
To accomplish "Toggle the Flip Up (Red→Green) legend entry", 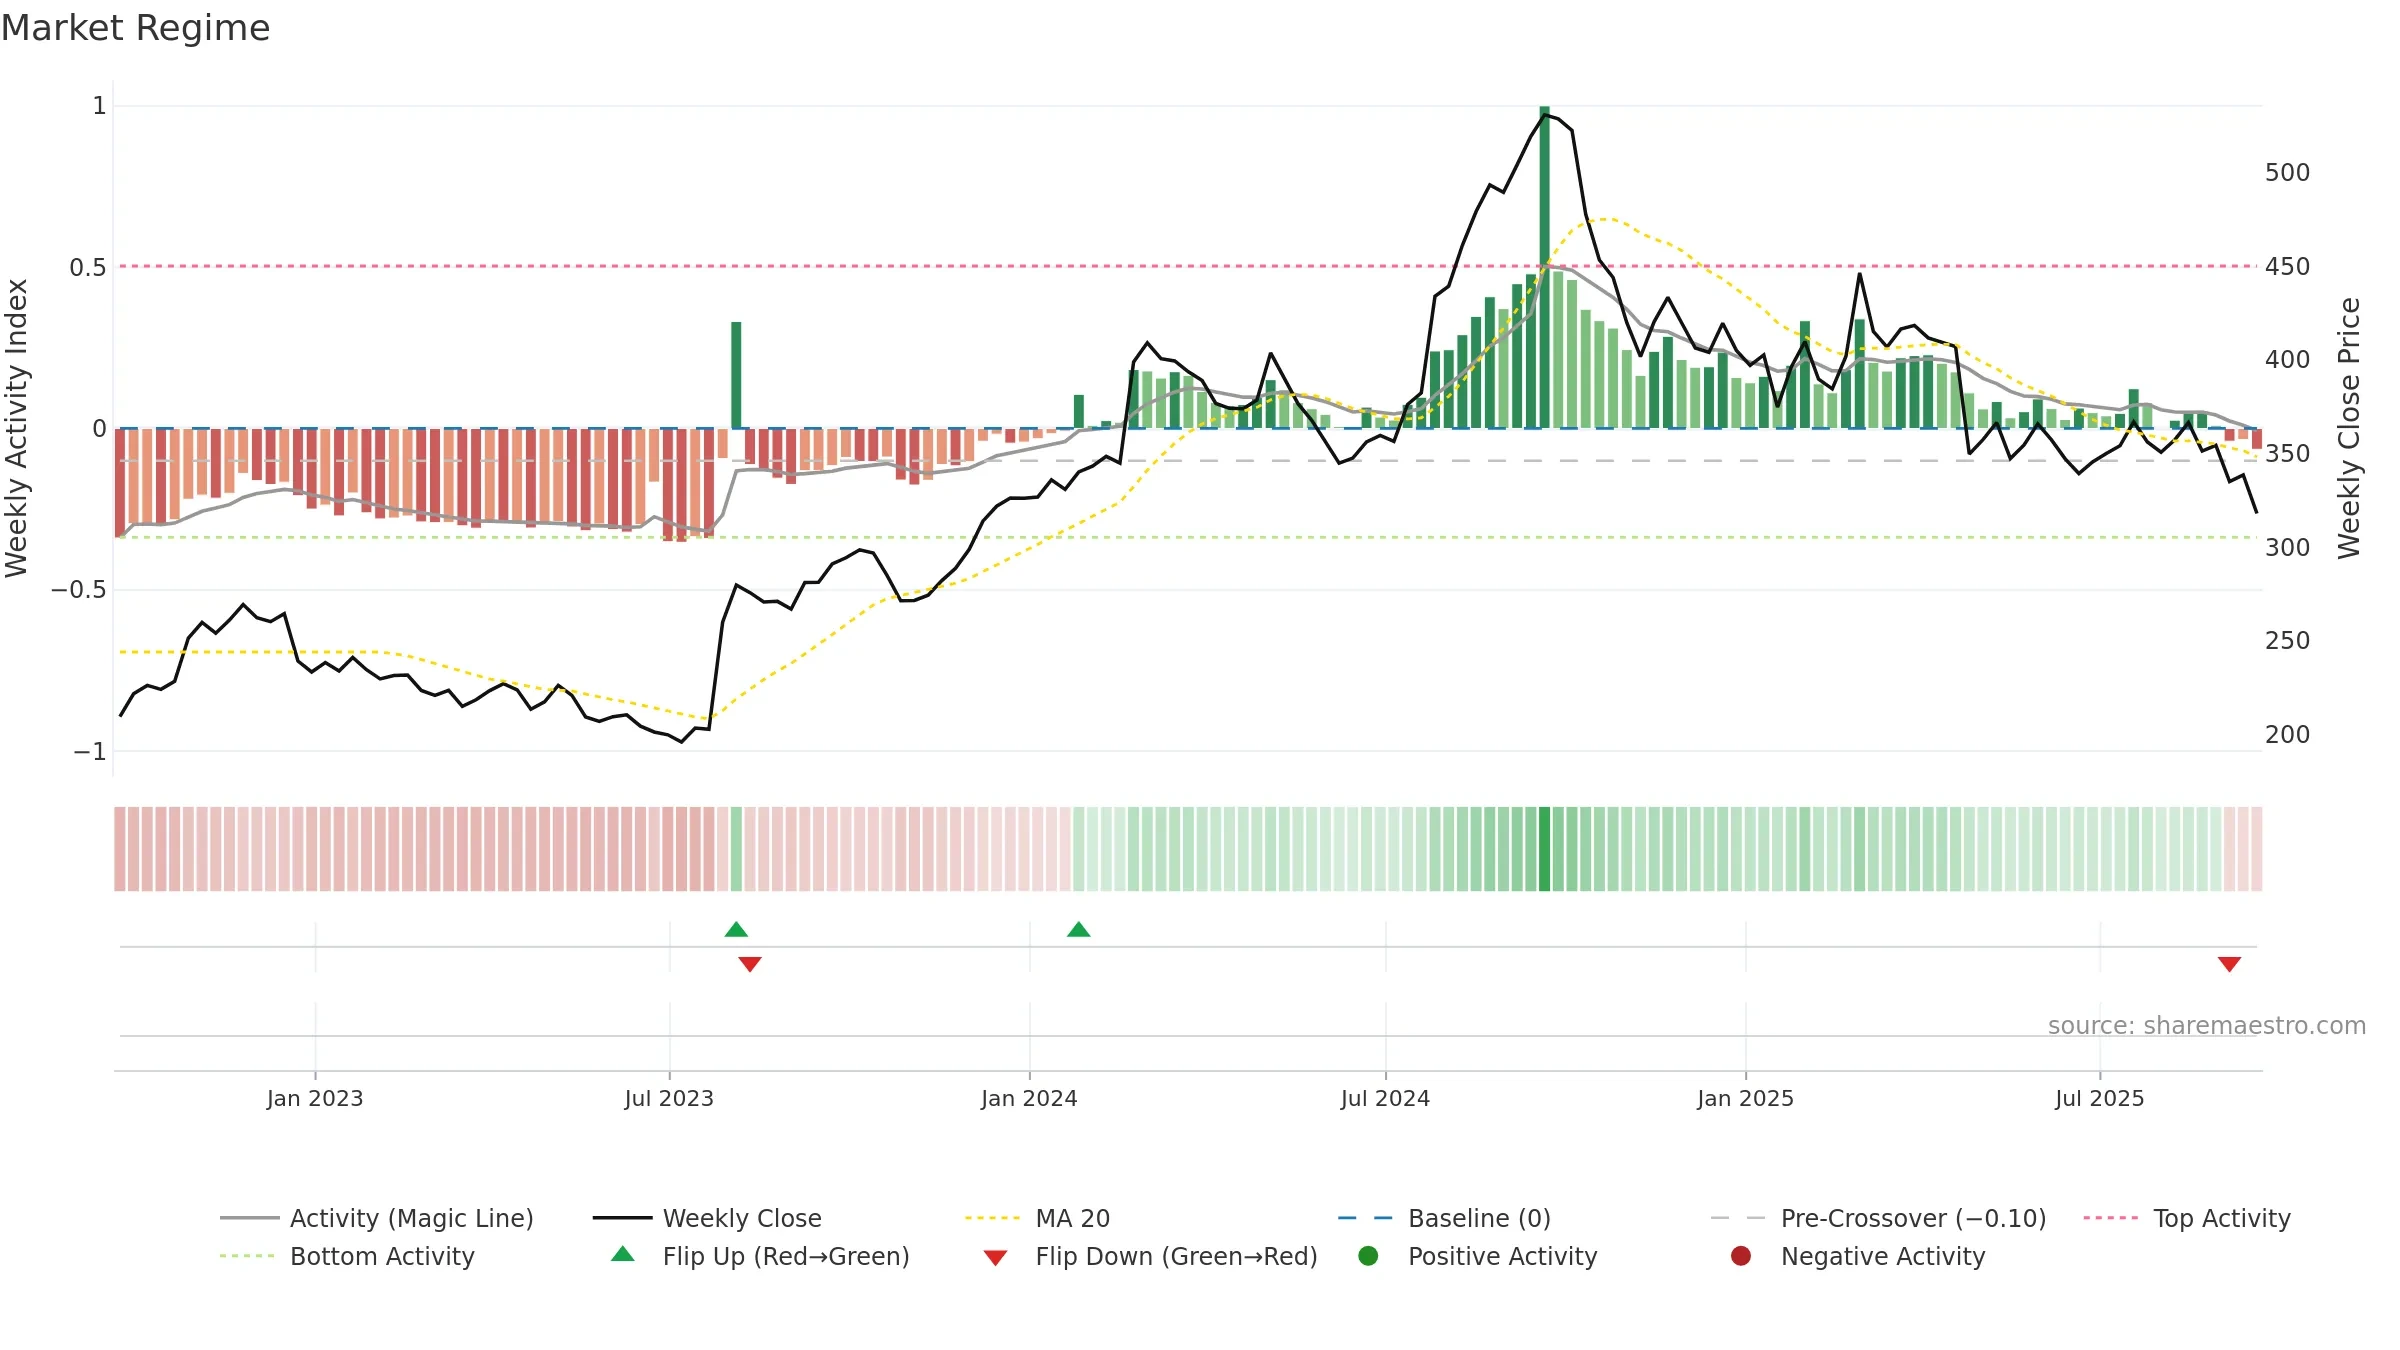I will [x=760, y=1256].
